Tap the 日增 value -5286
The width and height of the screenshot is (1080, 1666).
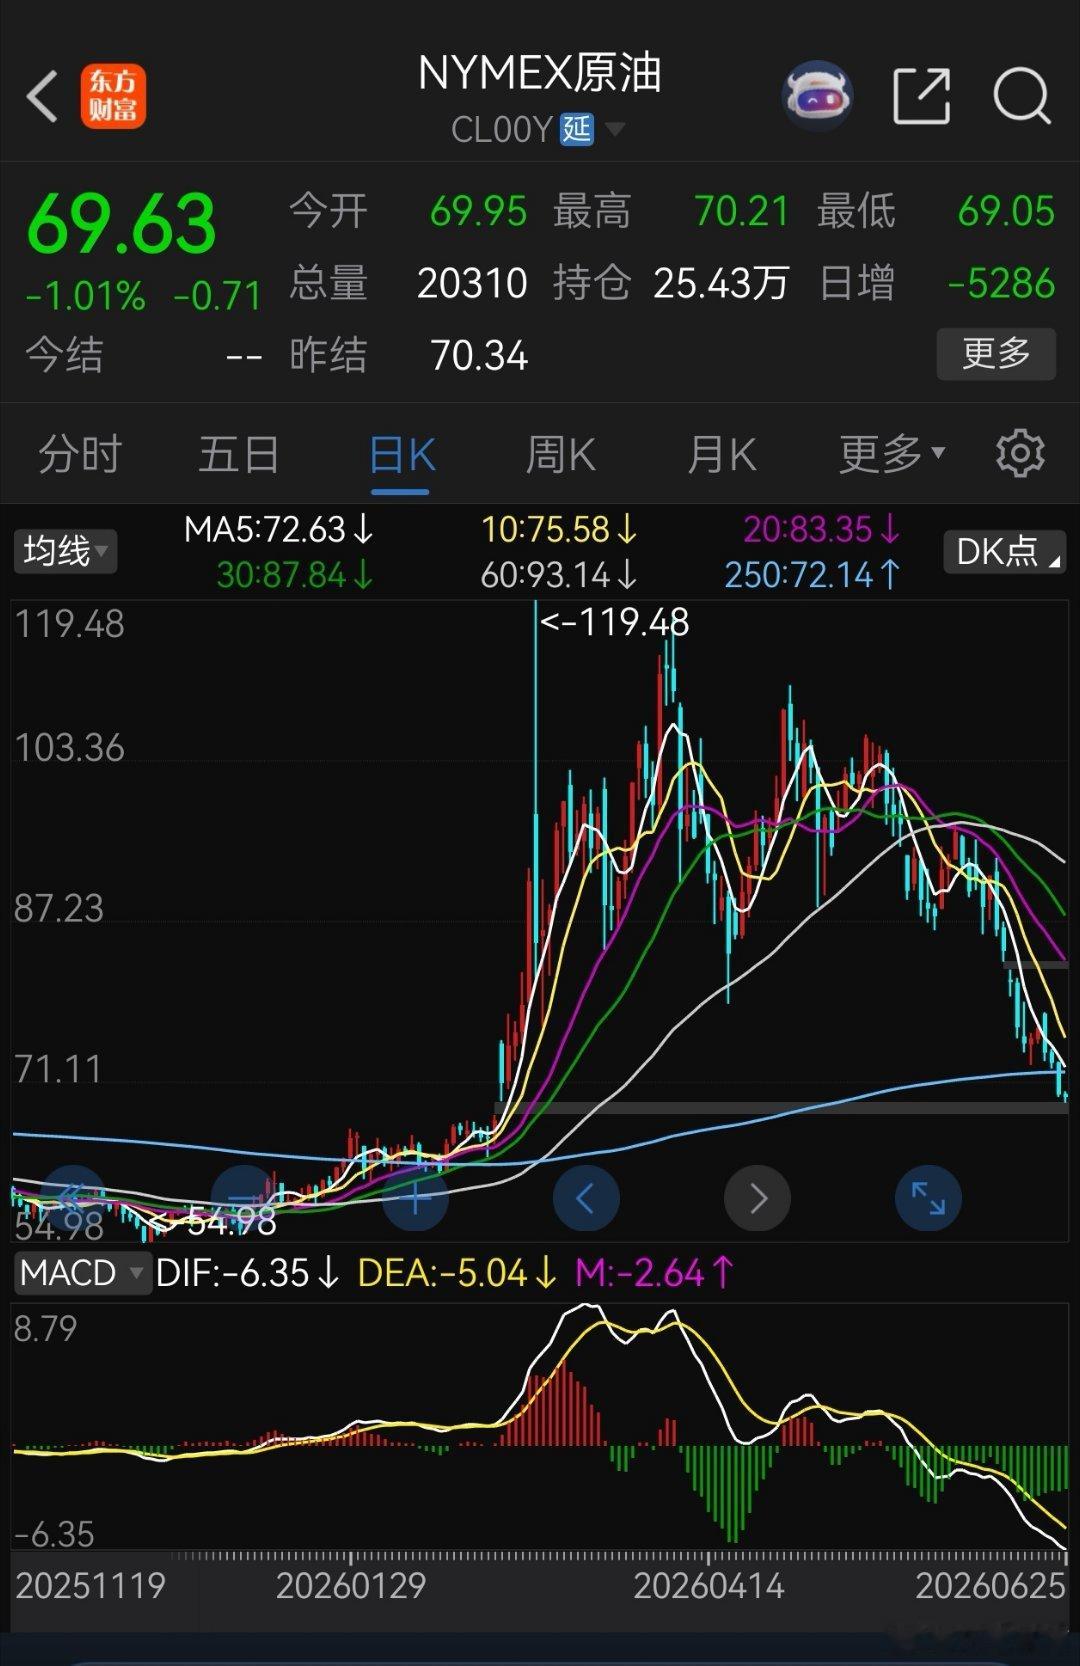[x=1001, y=284]
